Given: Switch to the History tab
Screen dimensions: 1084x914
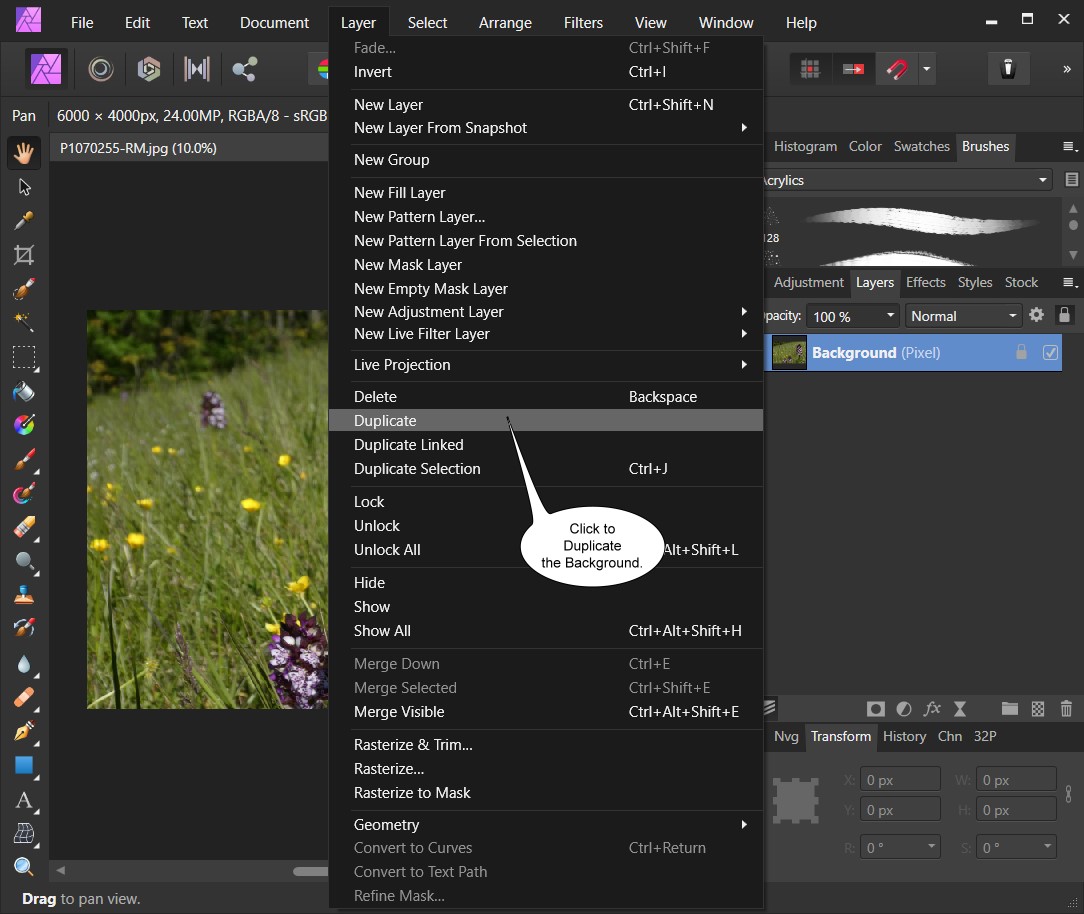Looking at the screenshot, I should 904,736.
